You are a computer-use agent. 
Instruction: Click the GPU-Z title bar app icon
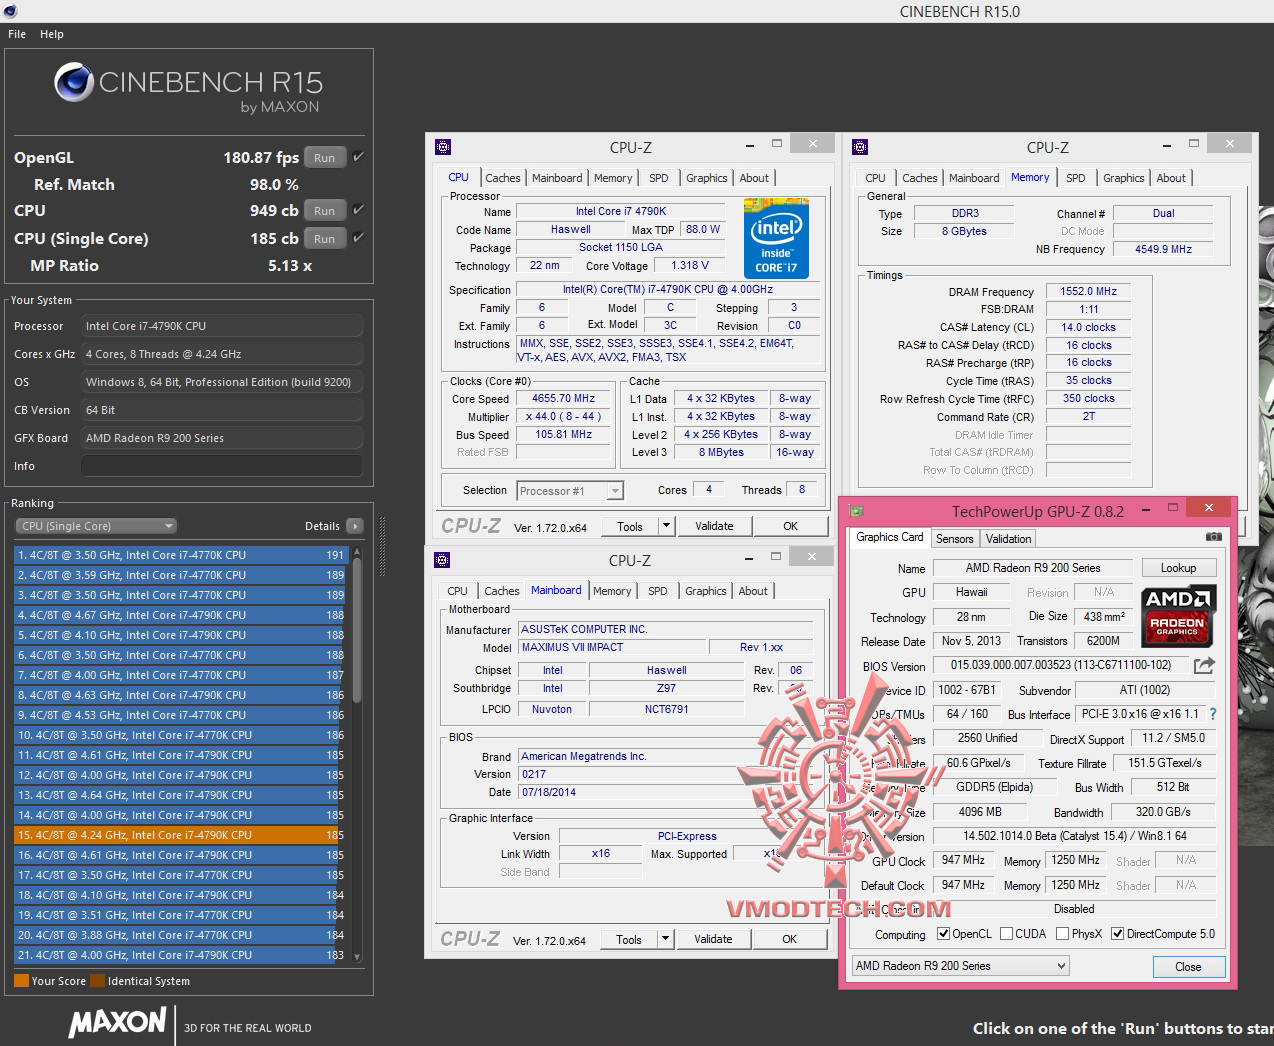pyautogui.click(x=856, y=511)
